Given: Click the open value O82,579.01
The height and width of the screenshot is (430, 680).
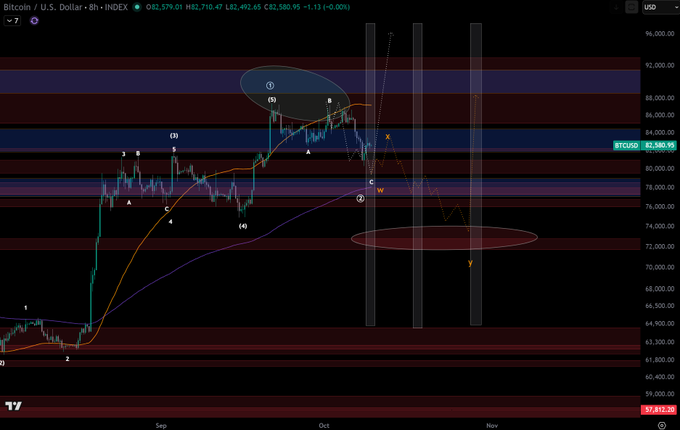Looking at the screenshot, I should 164,7.
